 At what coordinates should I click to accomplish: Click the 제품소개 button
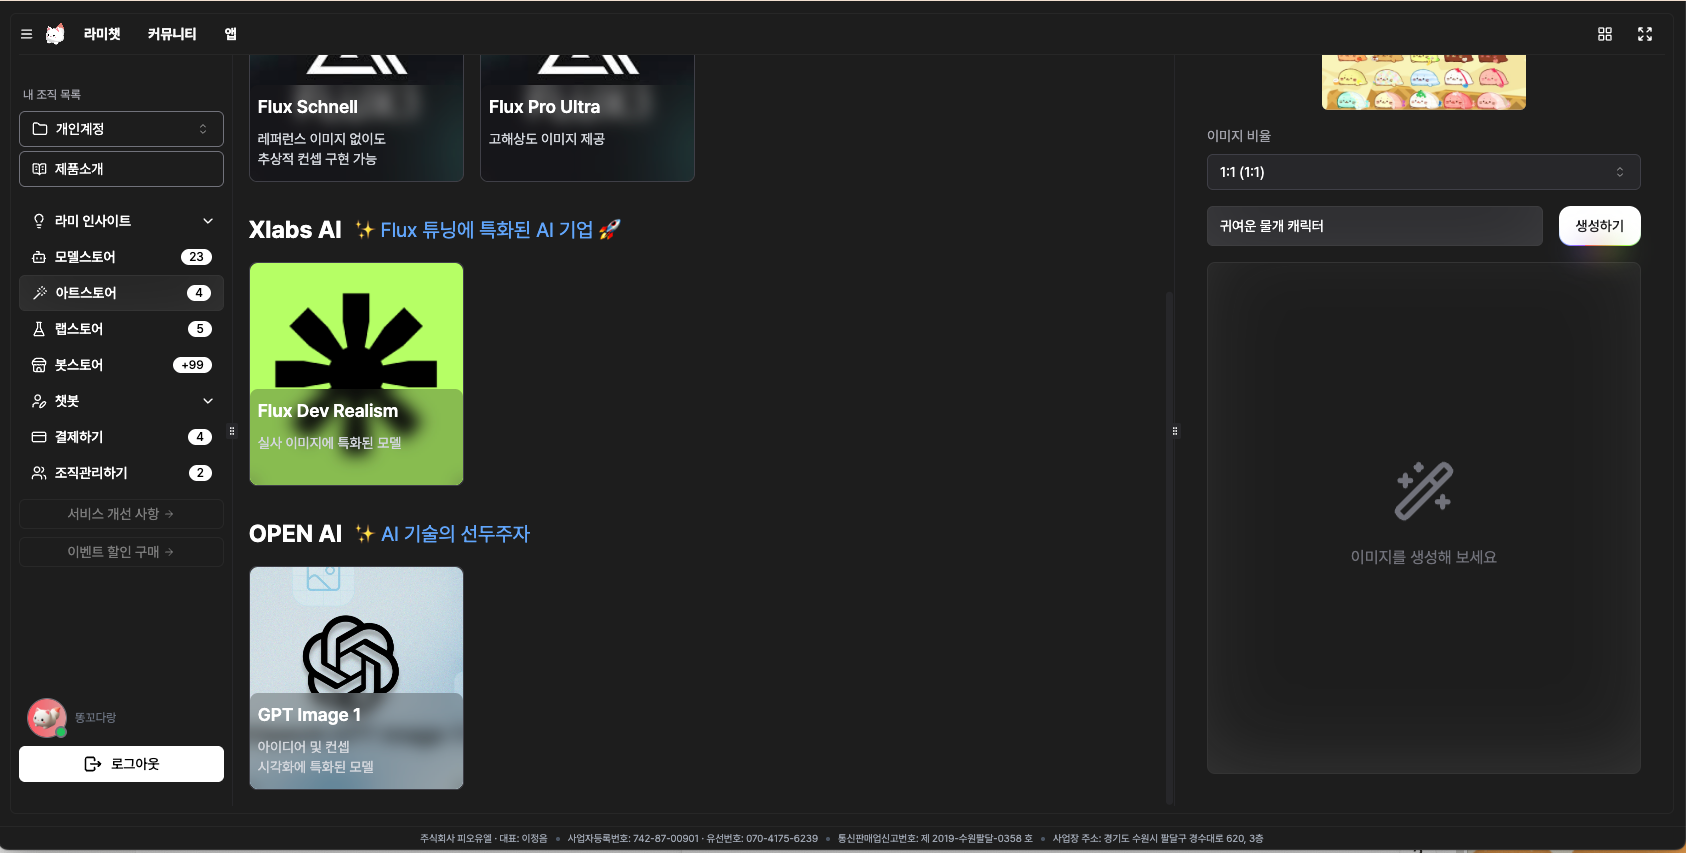pyautogui.click(x=121, y=169)
